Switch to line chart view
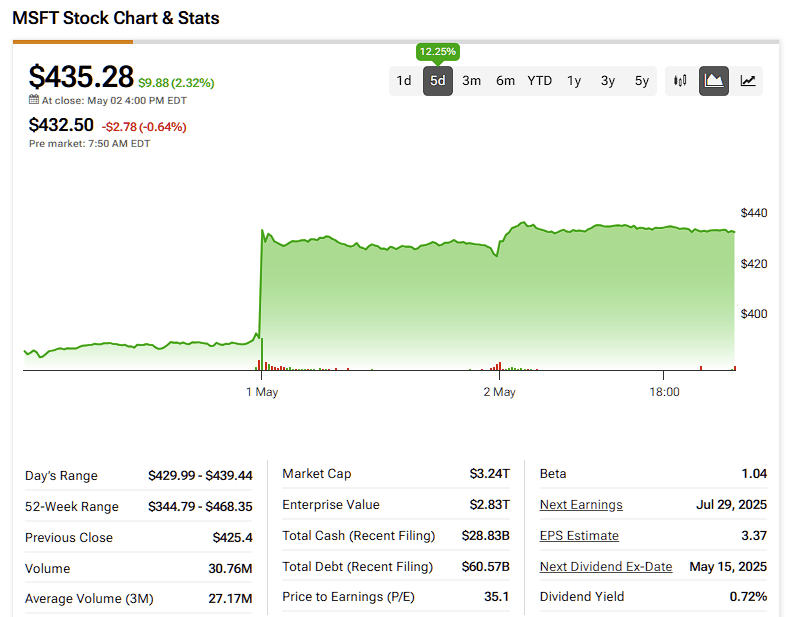The image size is (786, 617). pos(748,81)
